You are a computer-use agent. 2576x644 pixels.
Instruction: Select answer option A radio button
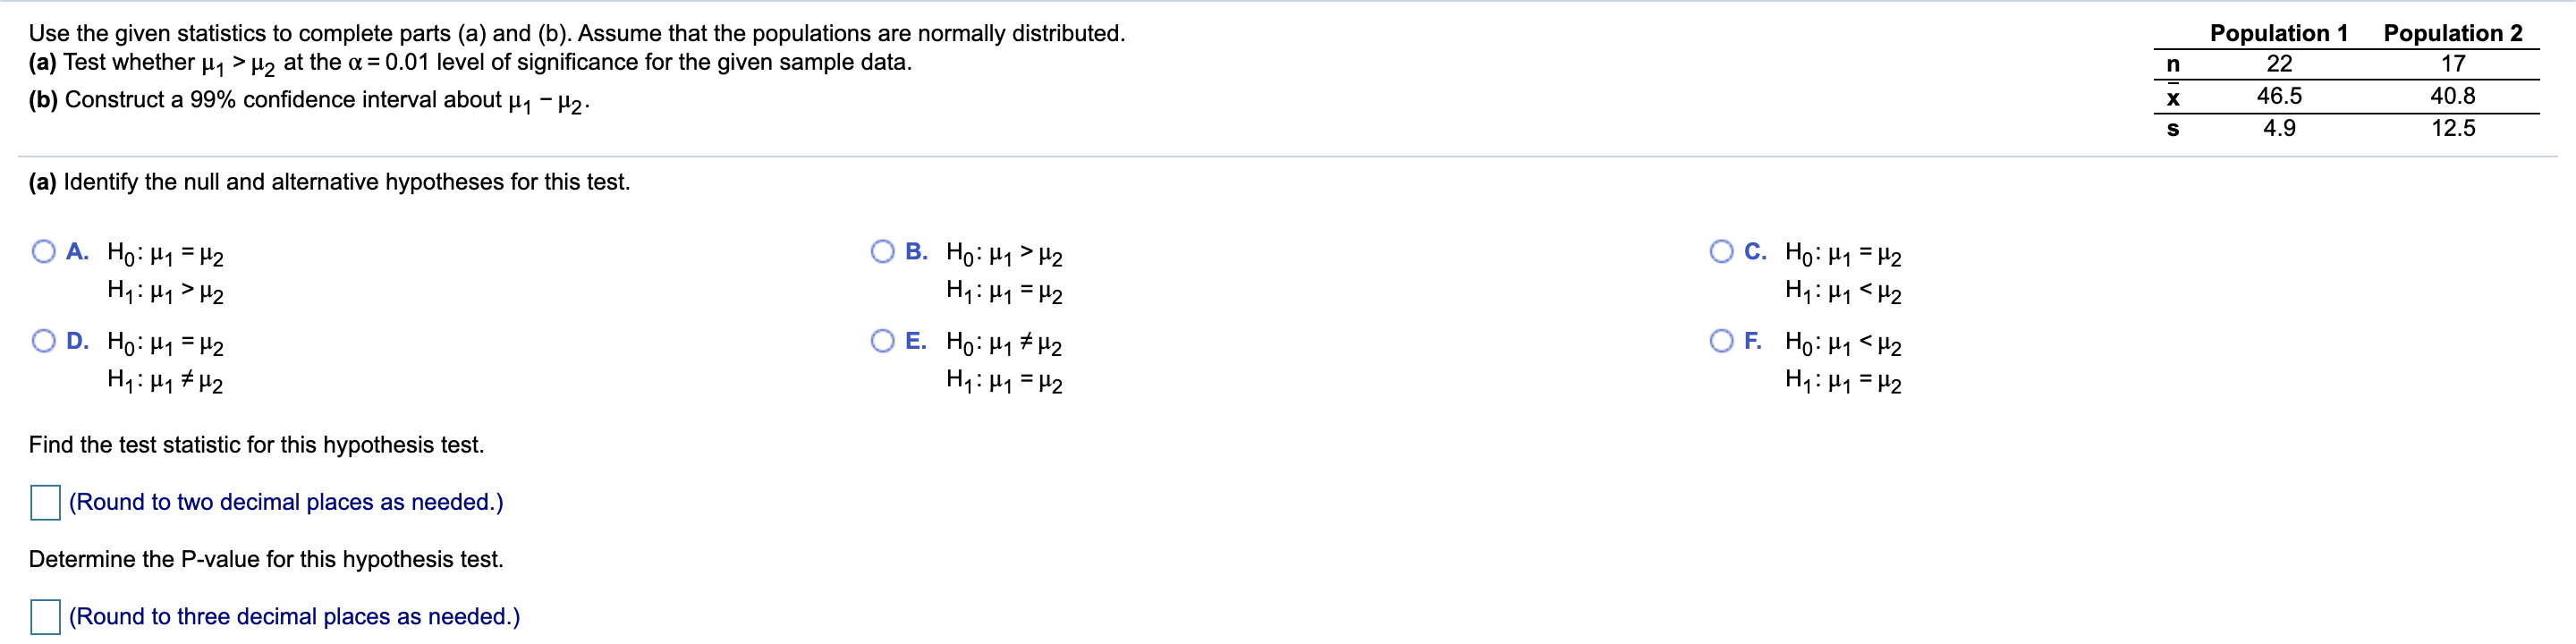click(x=42, y=251)
